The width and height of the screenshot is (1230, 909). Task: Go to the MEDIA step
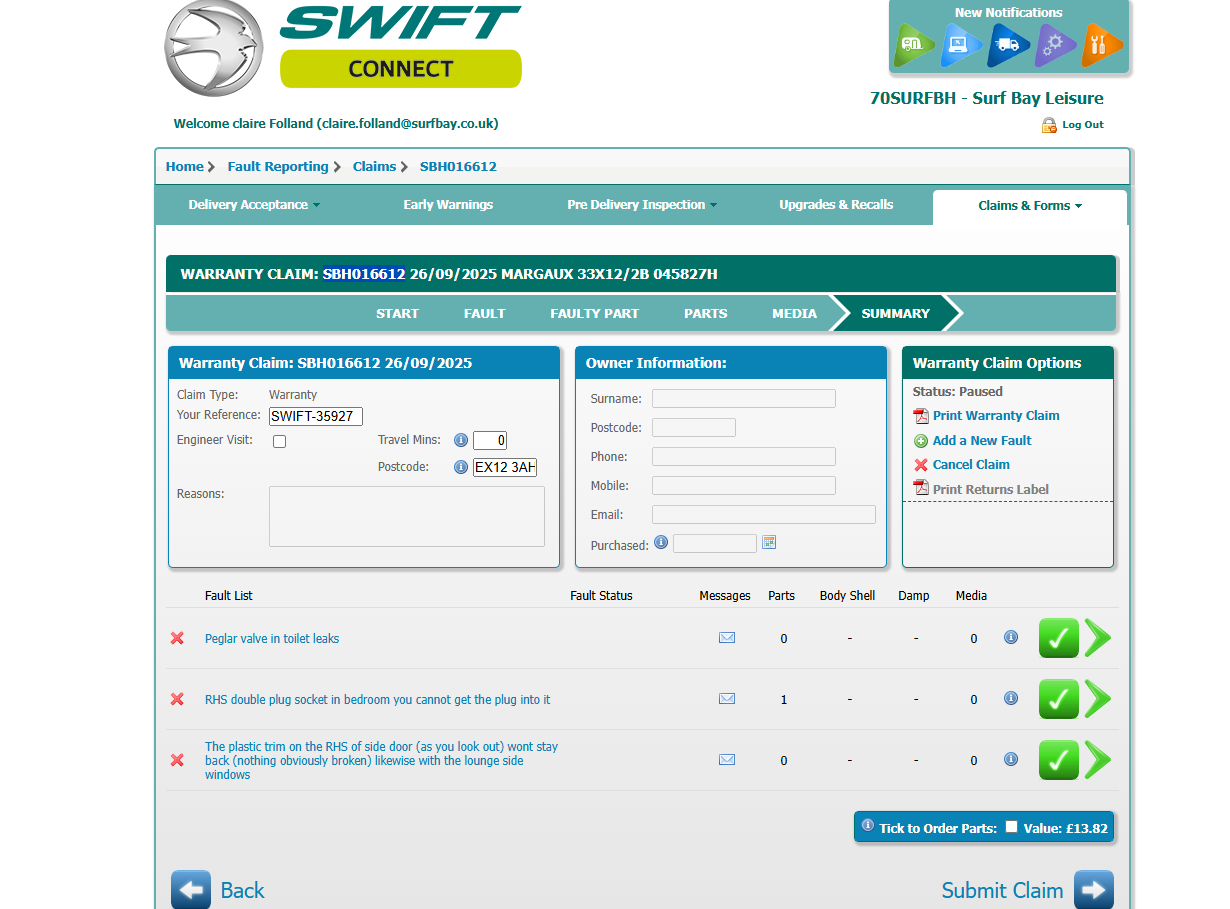(x=795, y=313)
